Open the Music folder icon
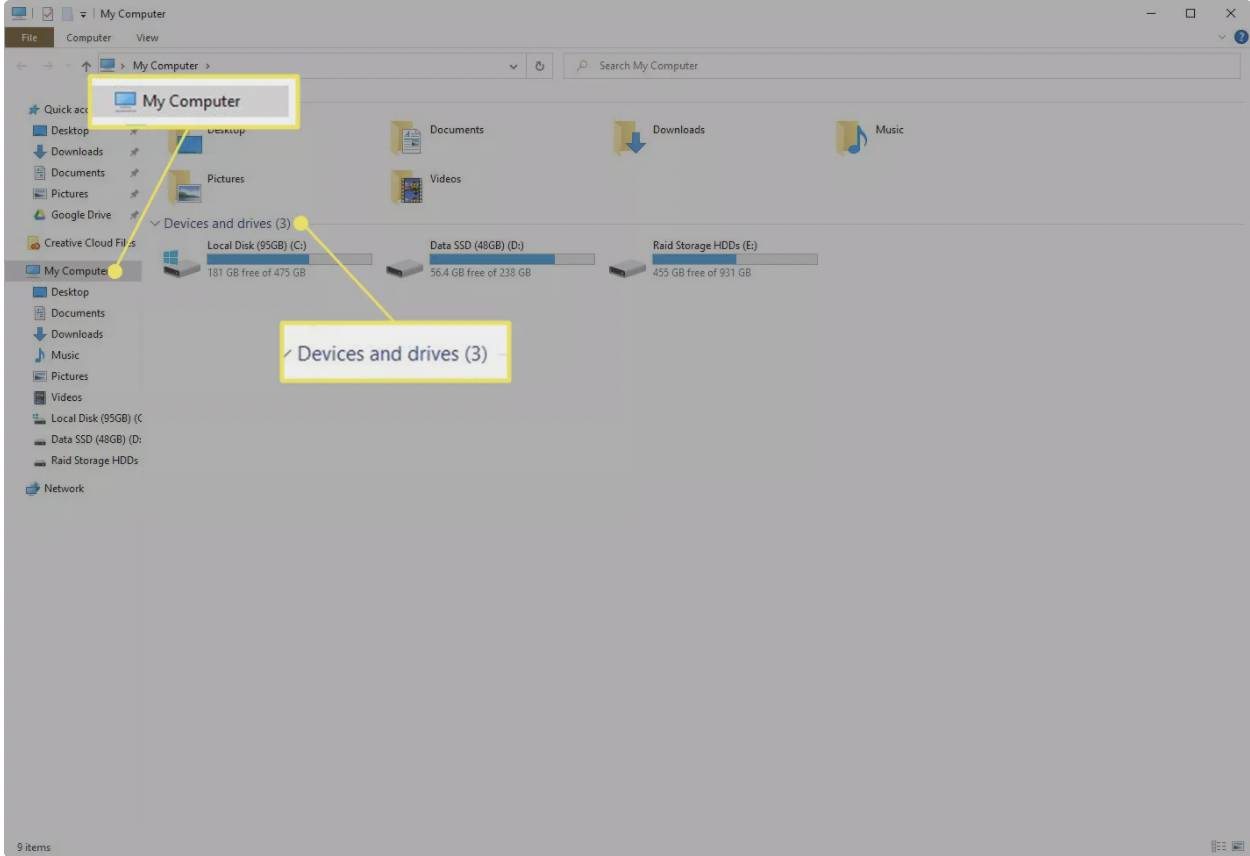The height and width of the screenshot is (856, 1250). coord(852,138)
